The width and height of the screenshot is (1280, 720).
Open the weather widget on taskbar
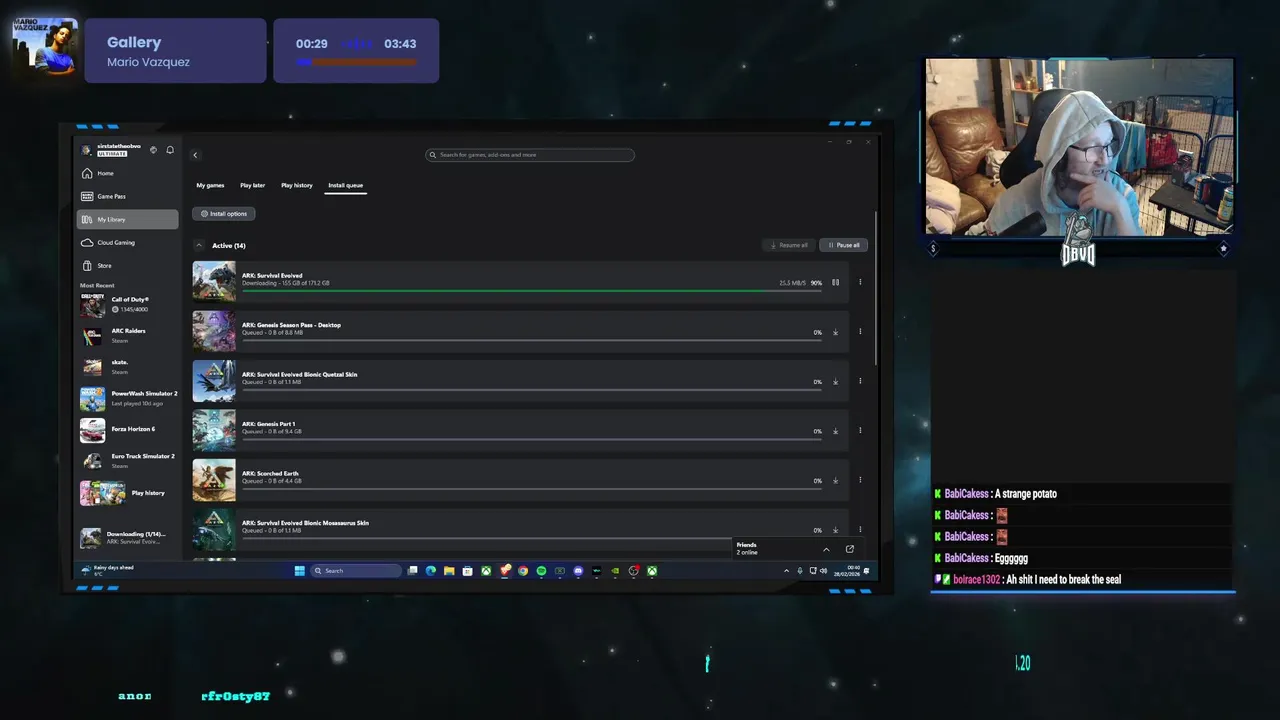[108, 570]
